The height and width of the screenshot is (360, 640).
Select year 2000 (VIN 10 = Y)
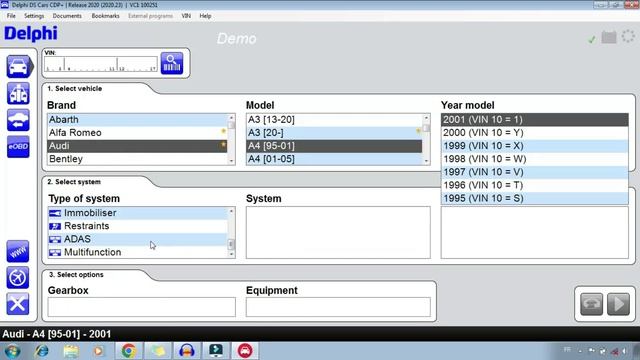pyautogui.click(x=535, y=133)
